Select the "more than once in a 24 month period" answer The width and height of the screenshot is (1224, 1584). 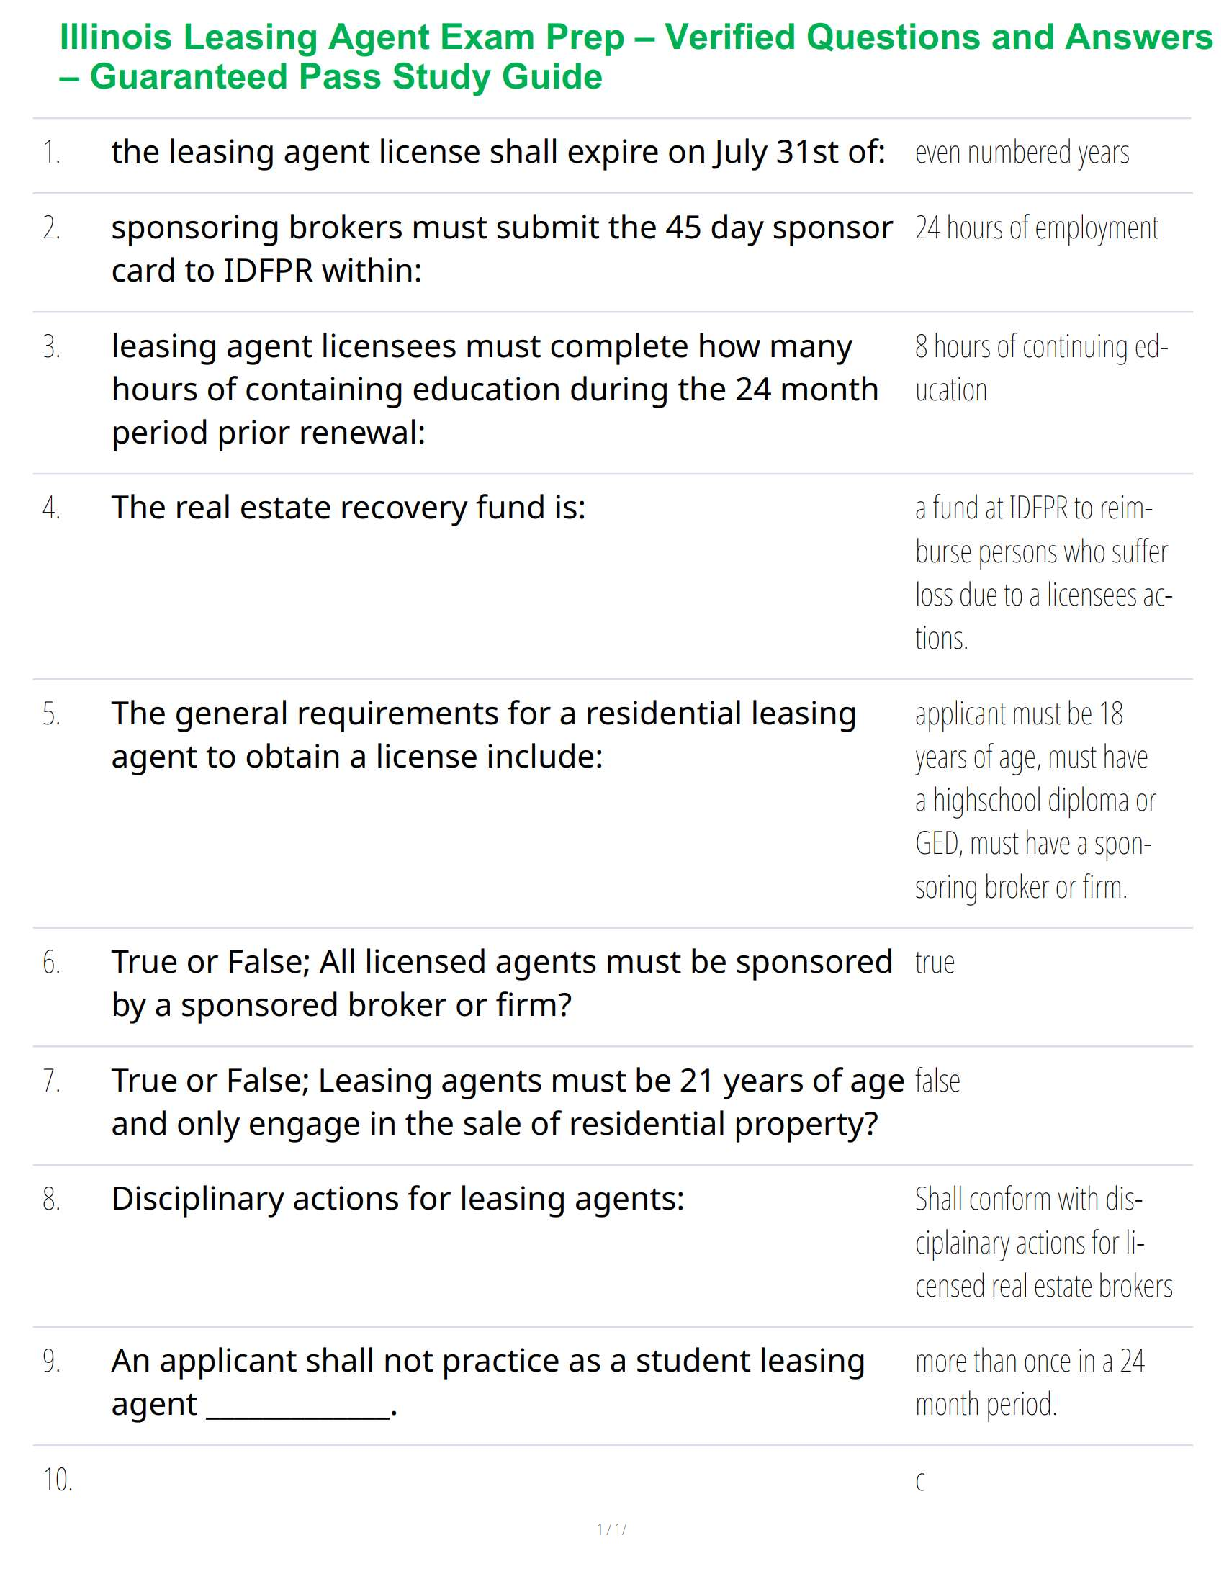[x=1029, y=1383]
